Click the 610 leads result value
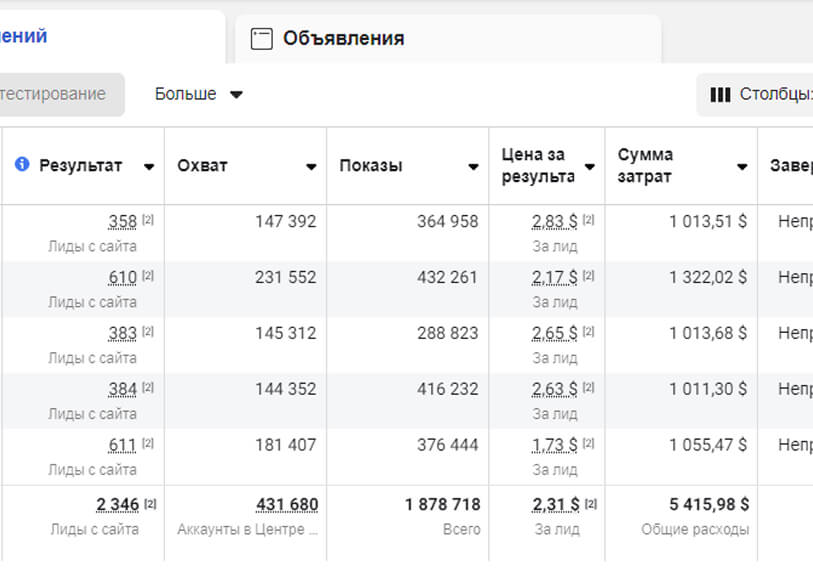 click(122, 277)
